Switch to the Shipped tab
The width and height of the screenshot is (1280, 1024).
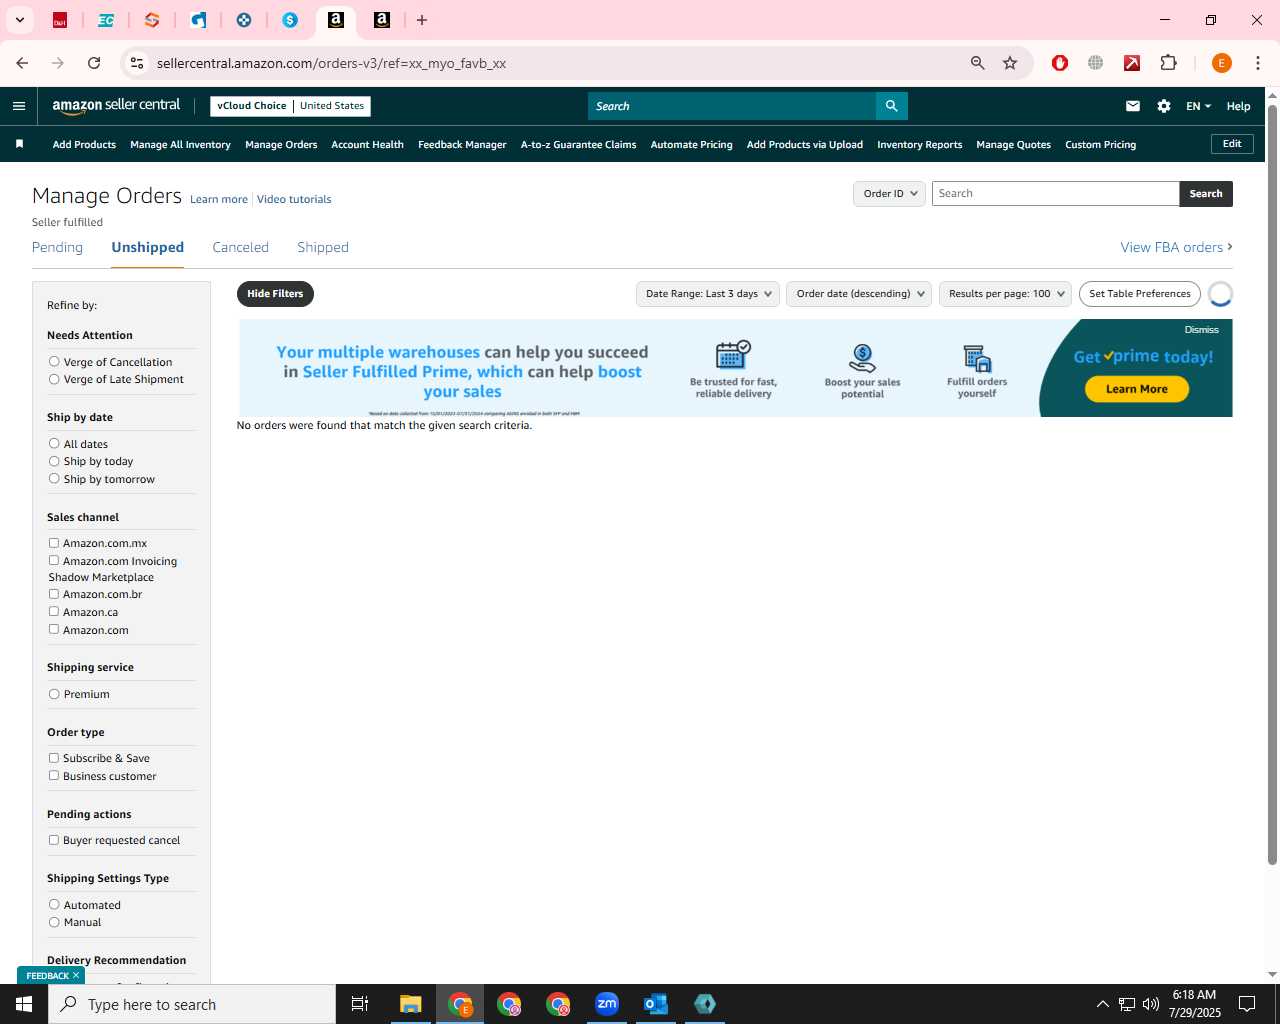point(323,247)
